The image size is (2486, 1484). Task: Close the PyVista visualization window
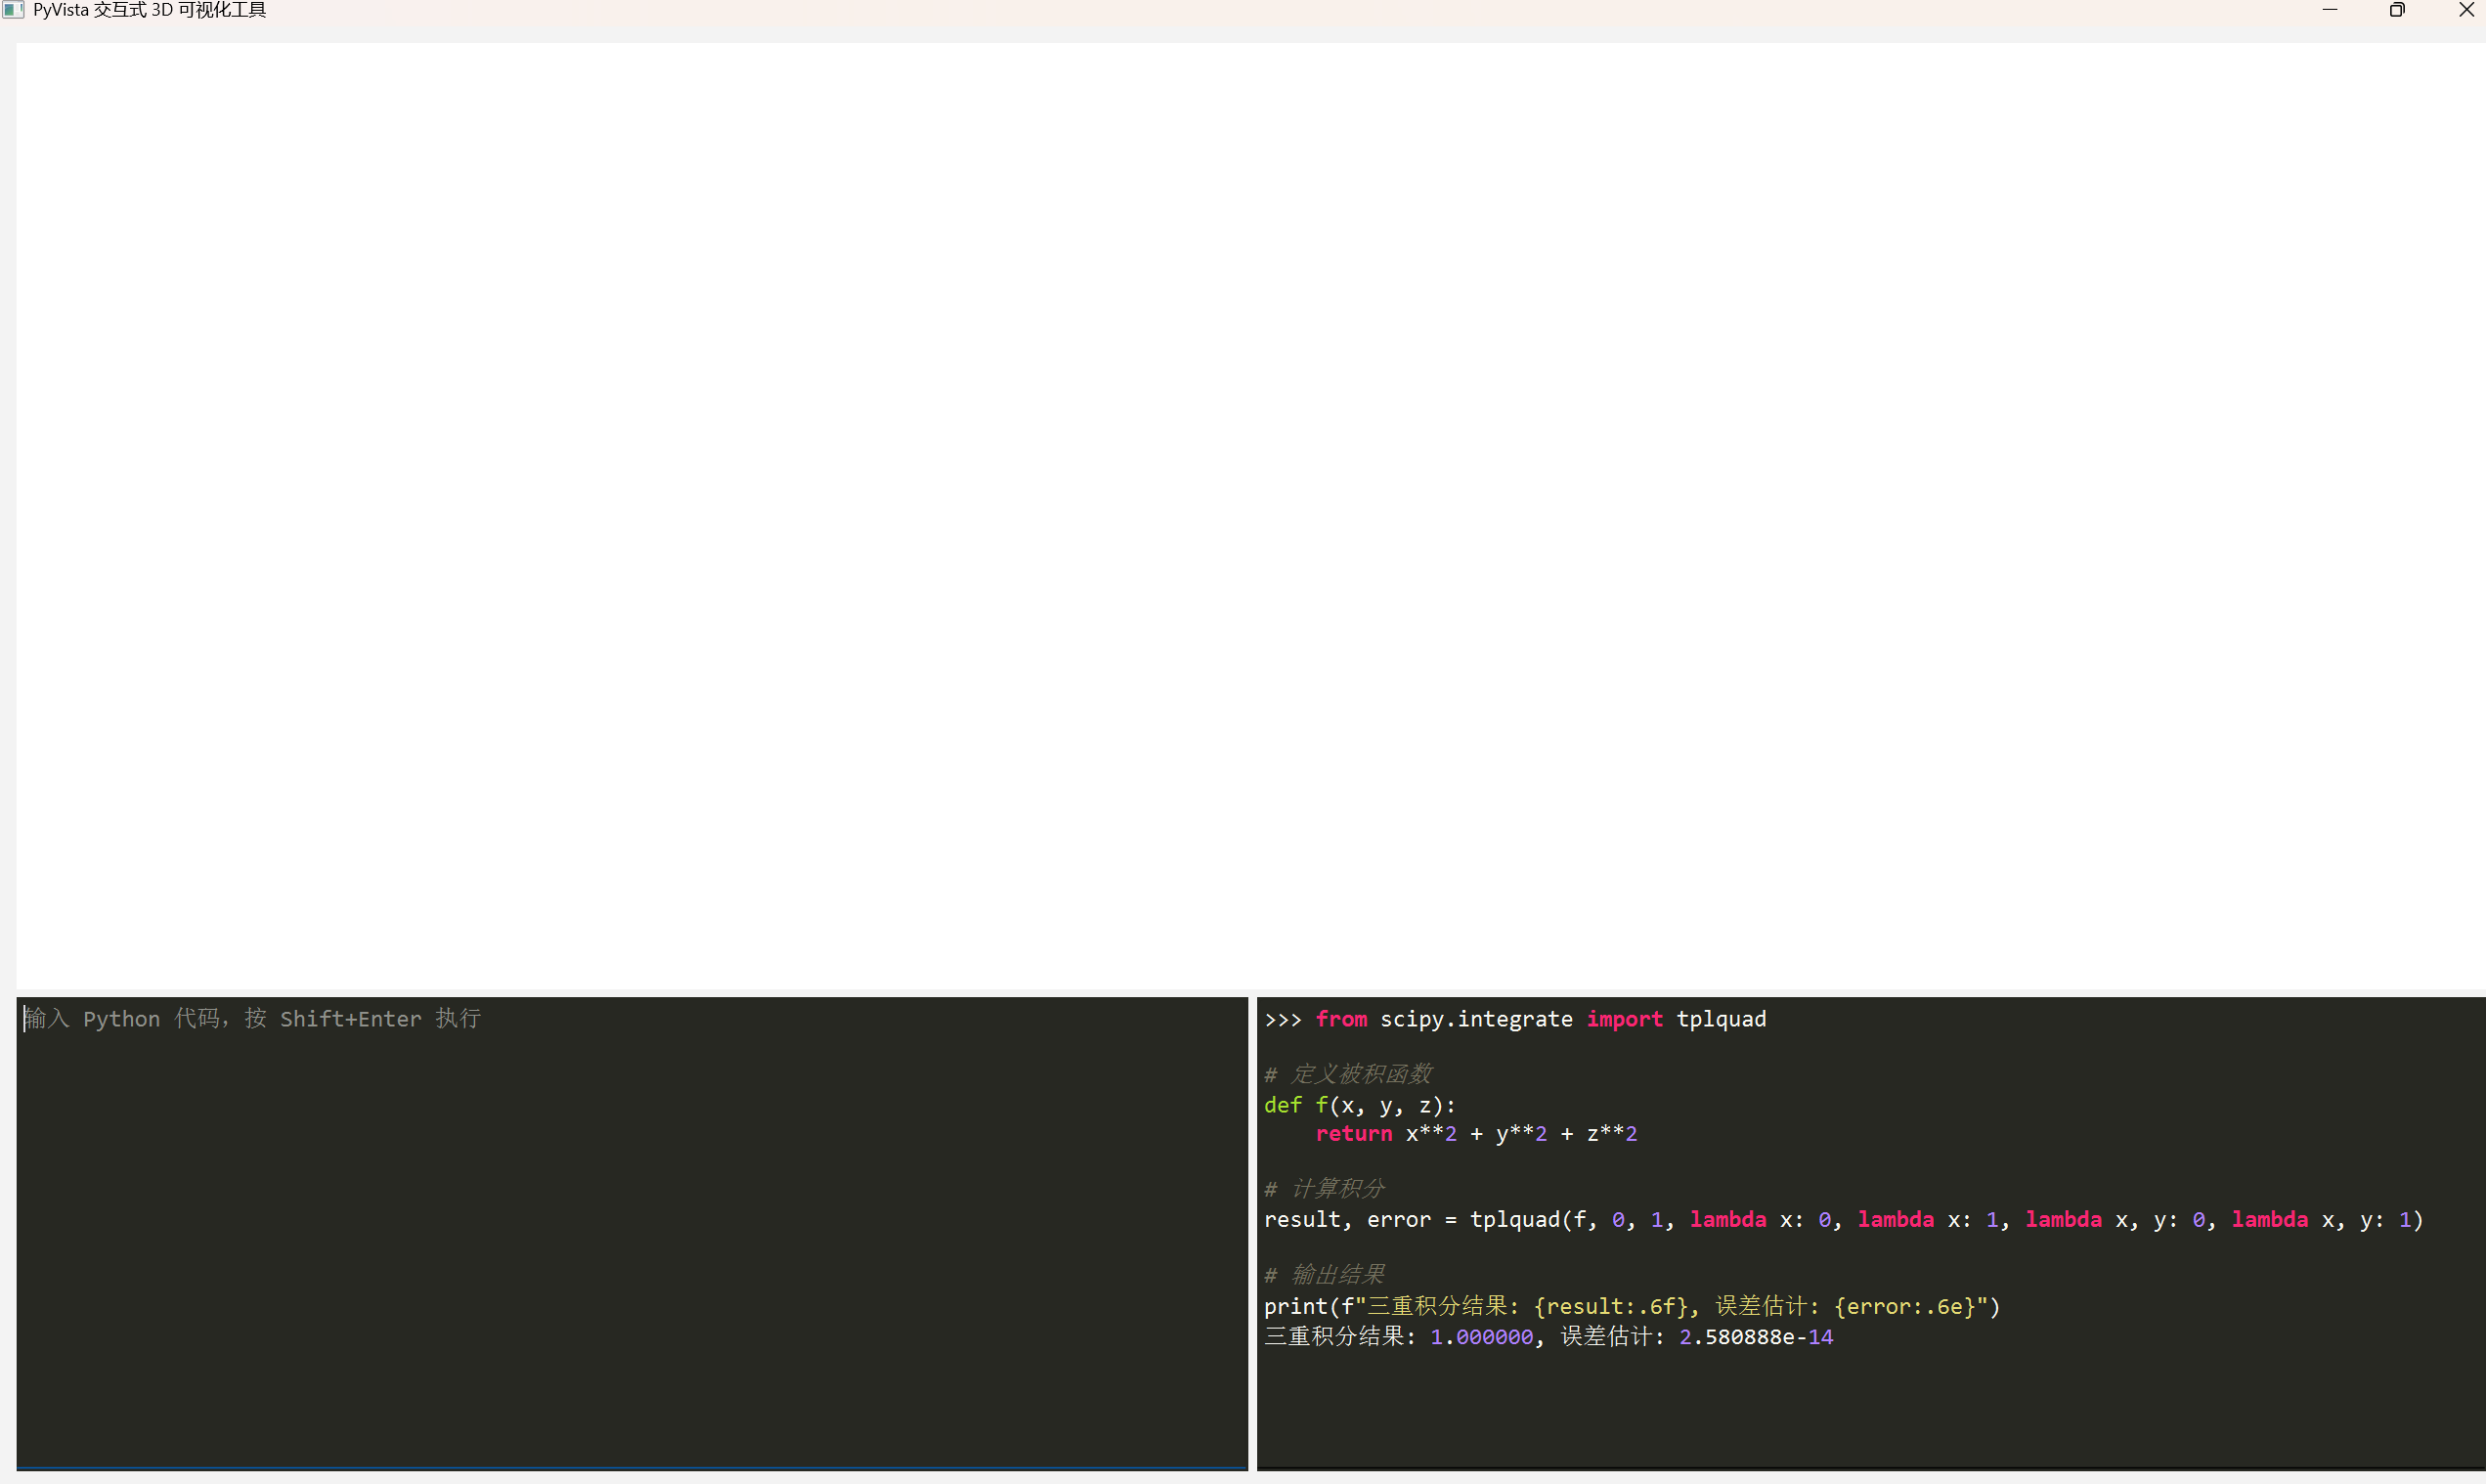pyautogui.click(x=2465, y=10)
